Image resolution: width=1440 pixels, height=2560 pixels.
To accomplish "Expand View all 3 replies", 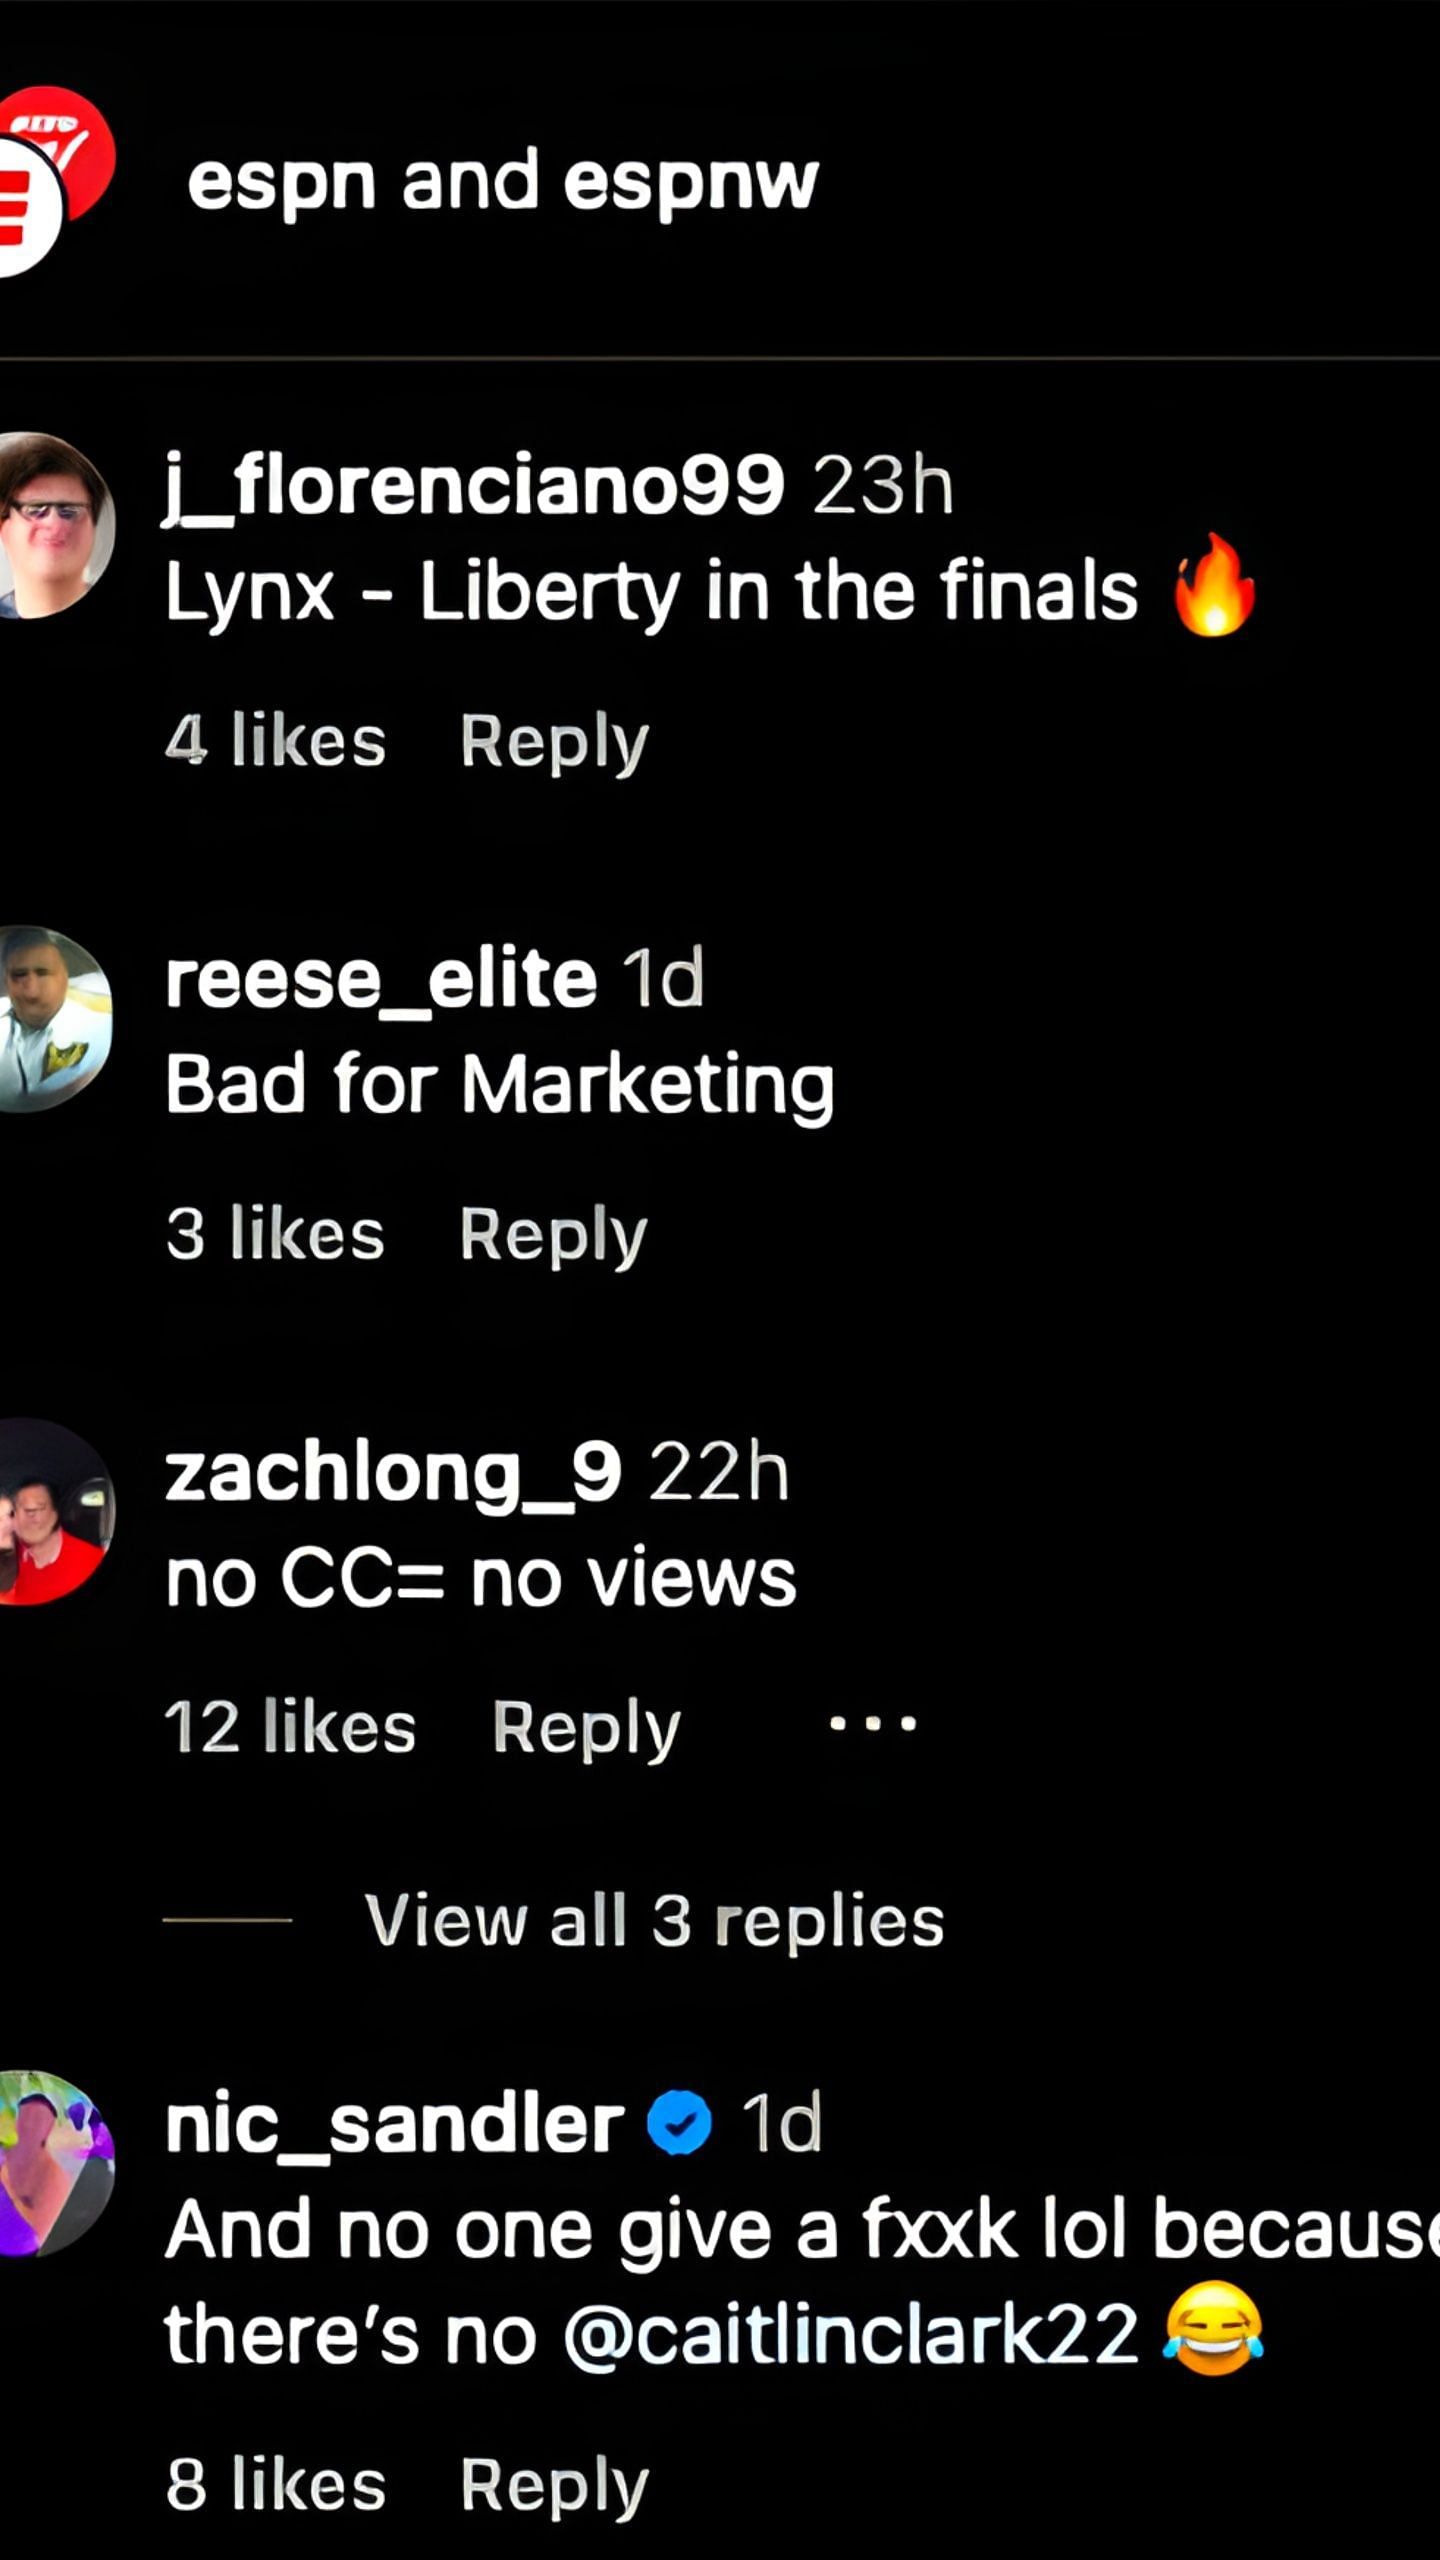I will click(654, 1920).
